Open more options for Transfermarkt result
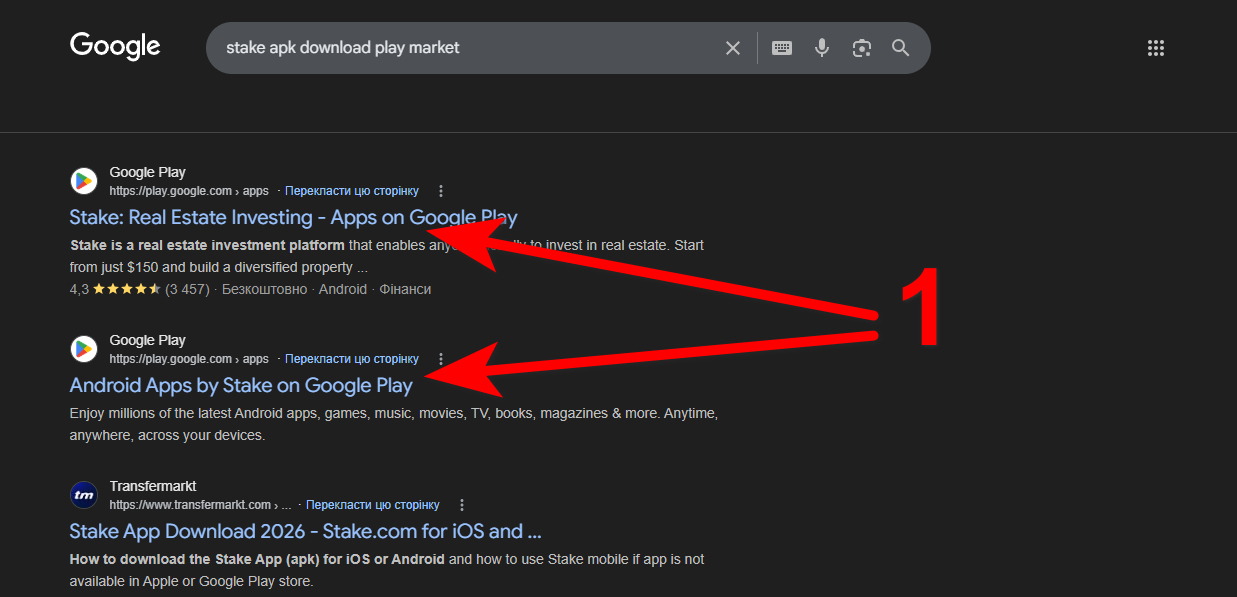1237x597 pixels. point(462,505)
